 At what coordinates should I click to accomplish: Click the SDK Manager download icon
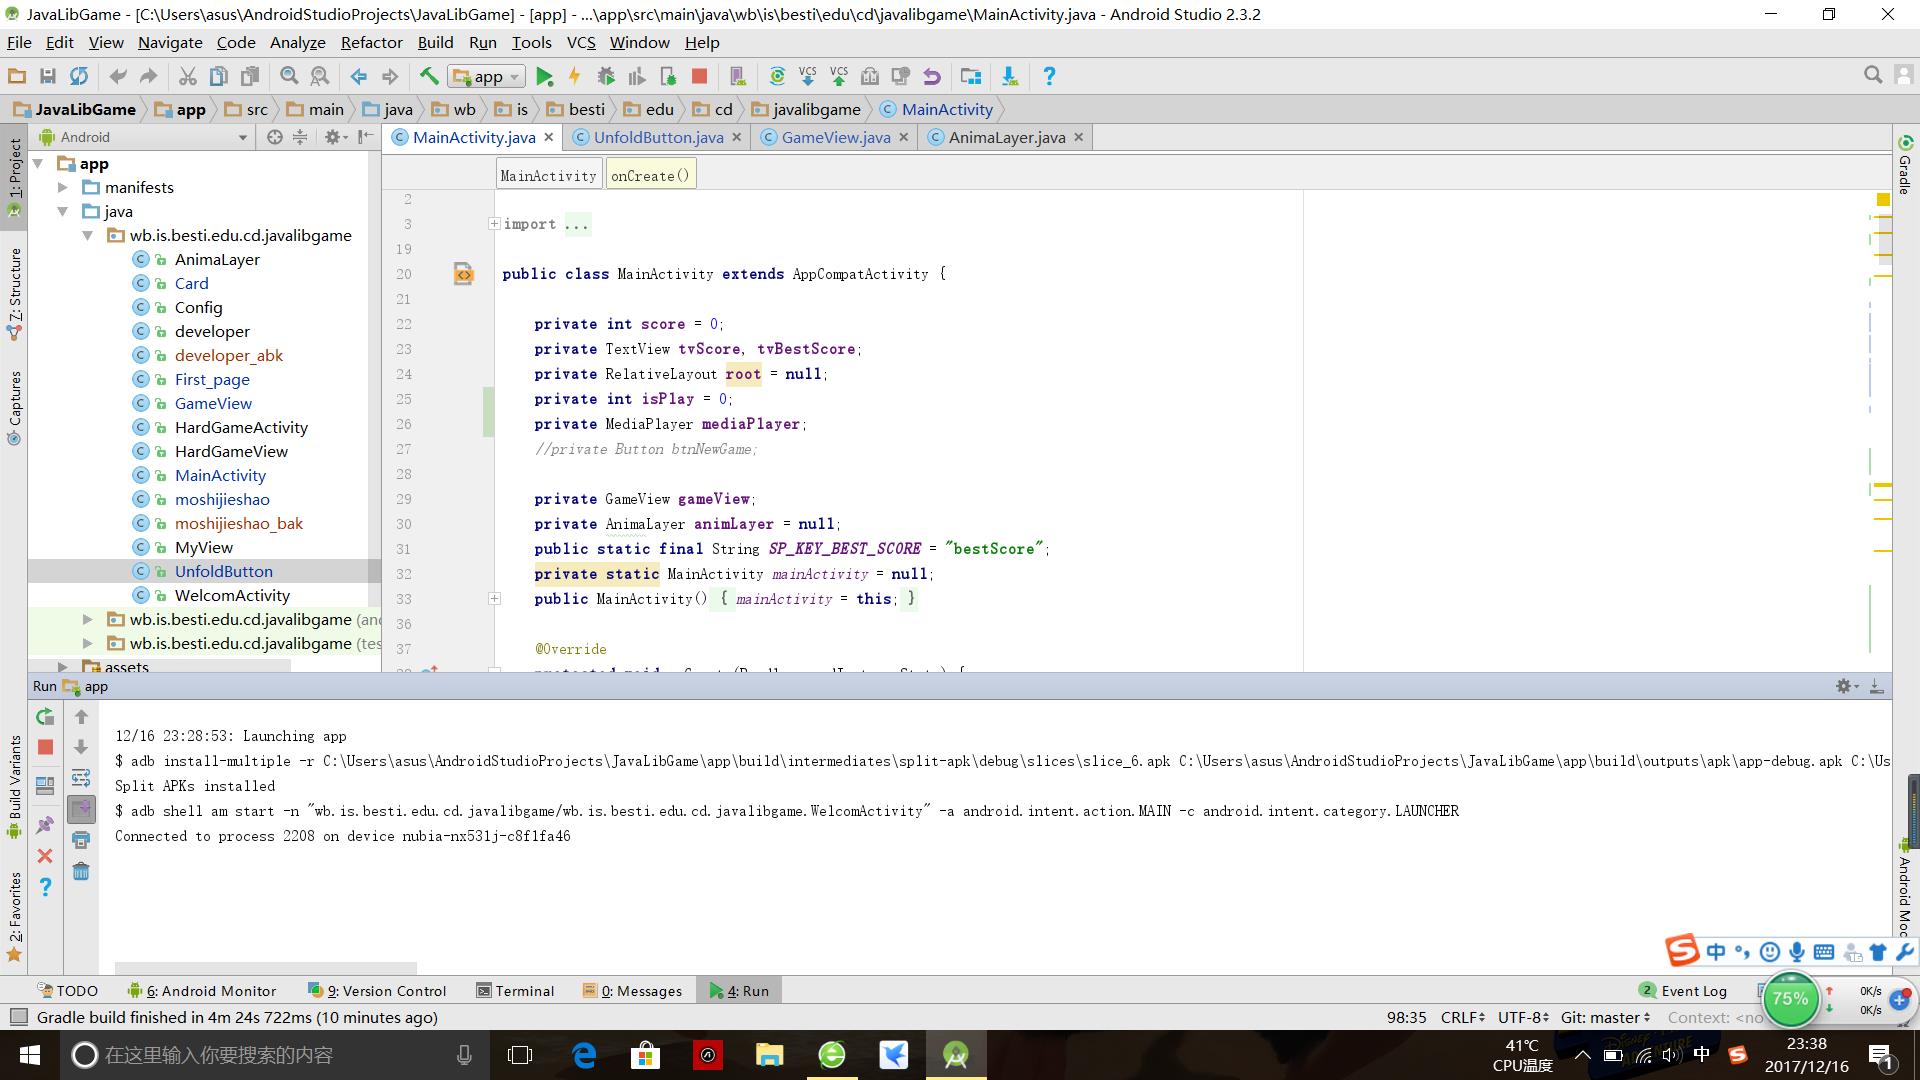[1009, 76]
